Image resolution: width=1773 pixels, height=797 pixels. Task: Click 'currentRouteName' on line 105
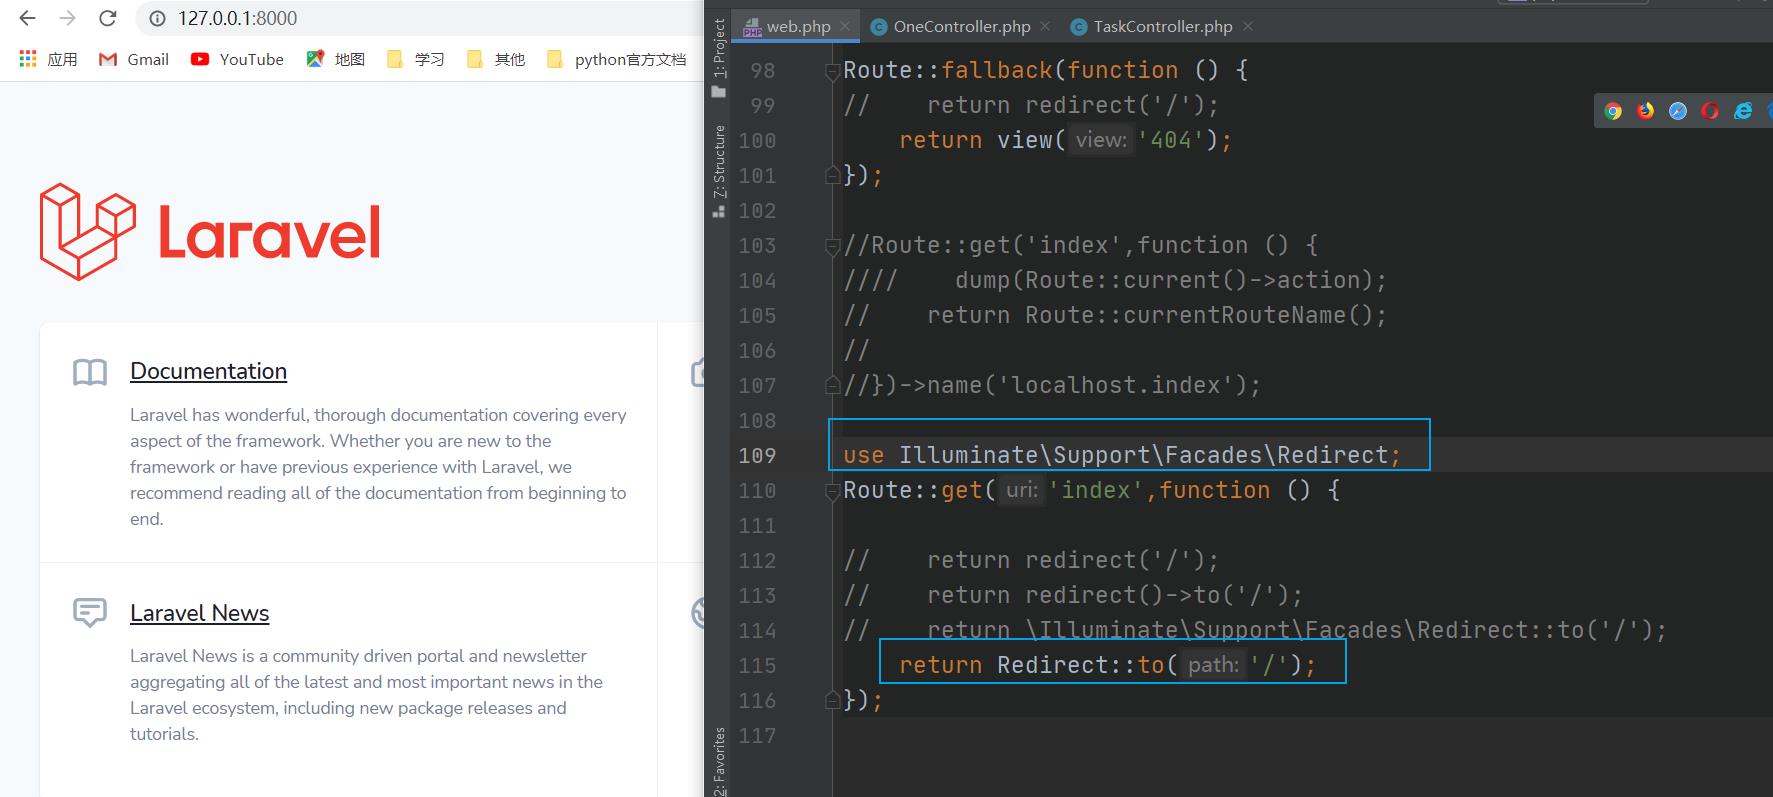1235,315
